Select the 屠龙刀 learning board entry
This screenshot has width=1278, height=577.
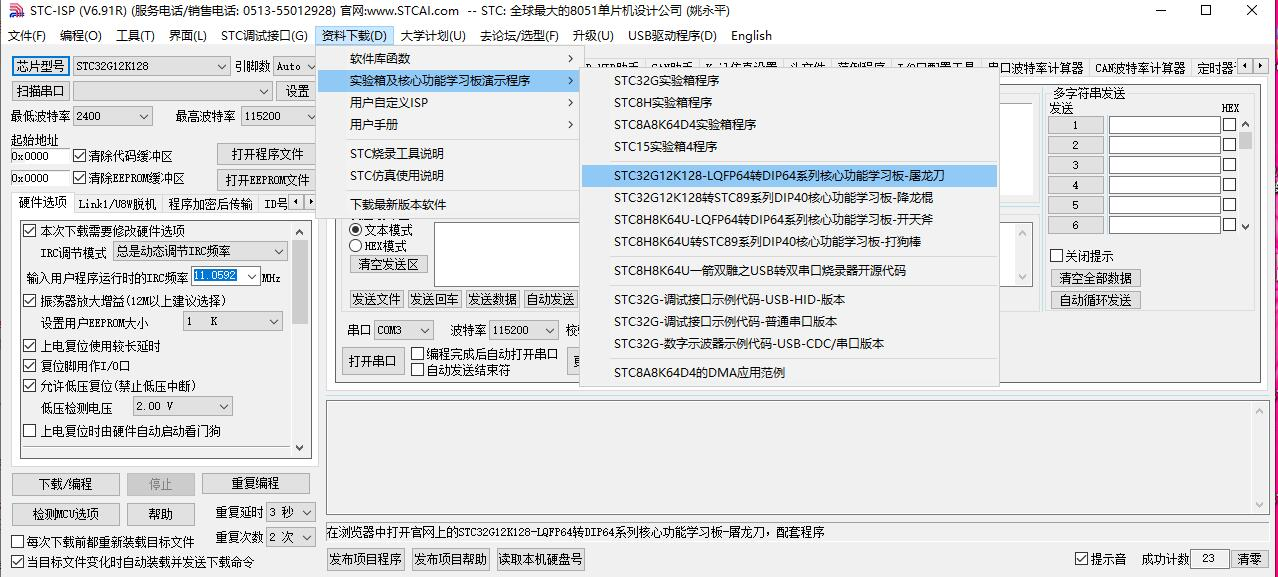pos(789,176)
